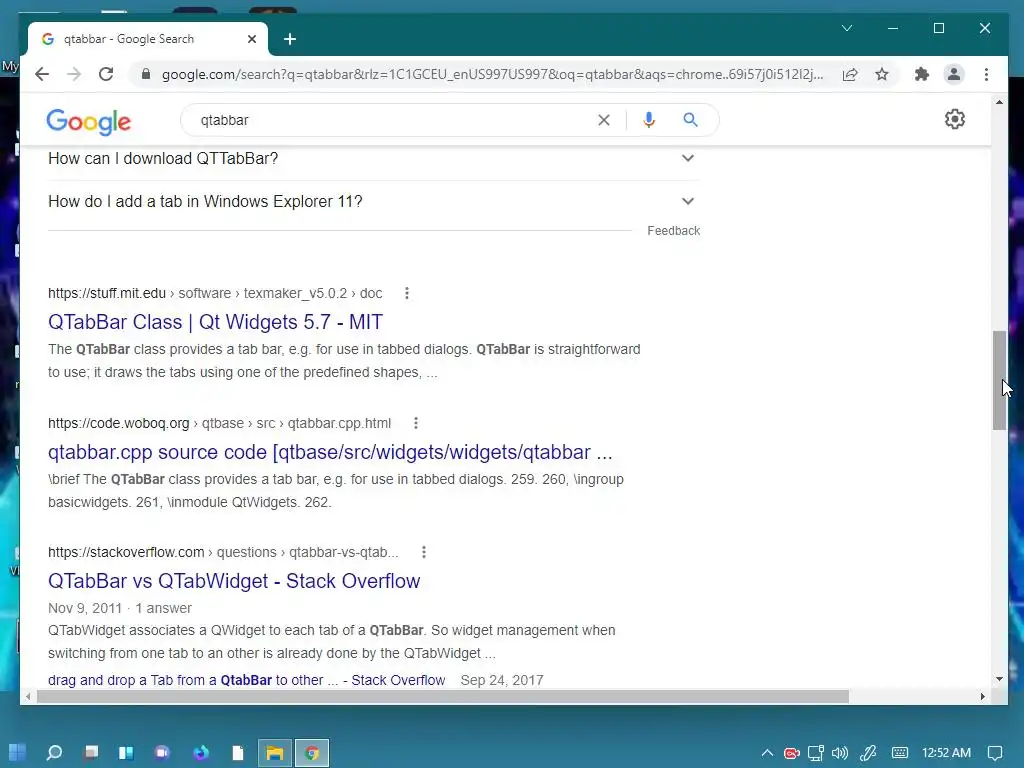Open QTabBar Class Qt Widgets MIT result

215,322
